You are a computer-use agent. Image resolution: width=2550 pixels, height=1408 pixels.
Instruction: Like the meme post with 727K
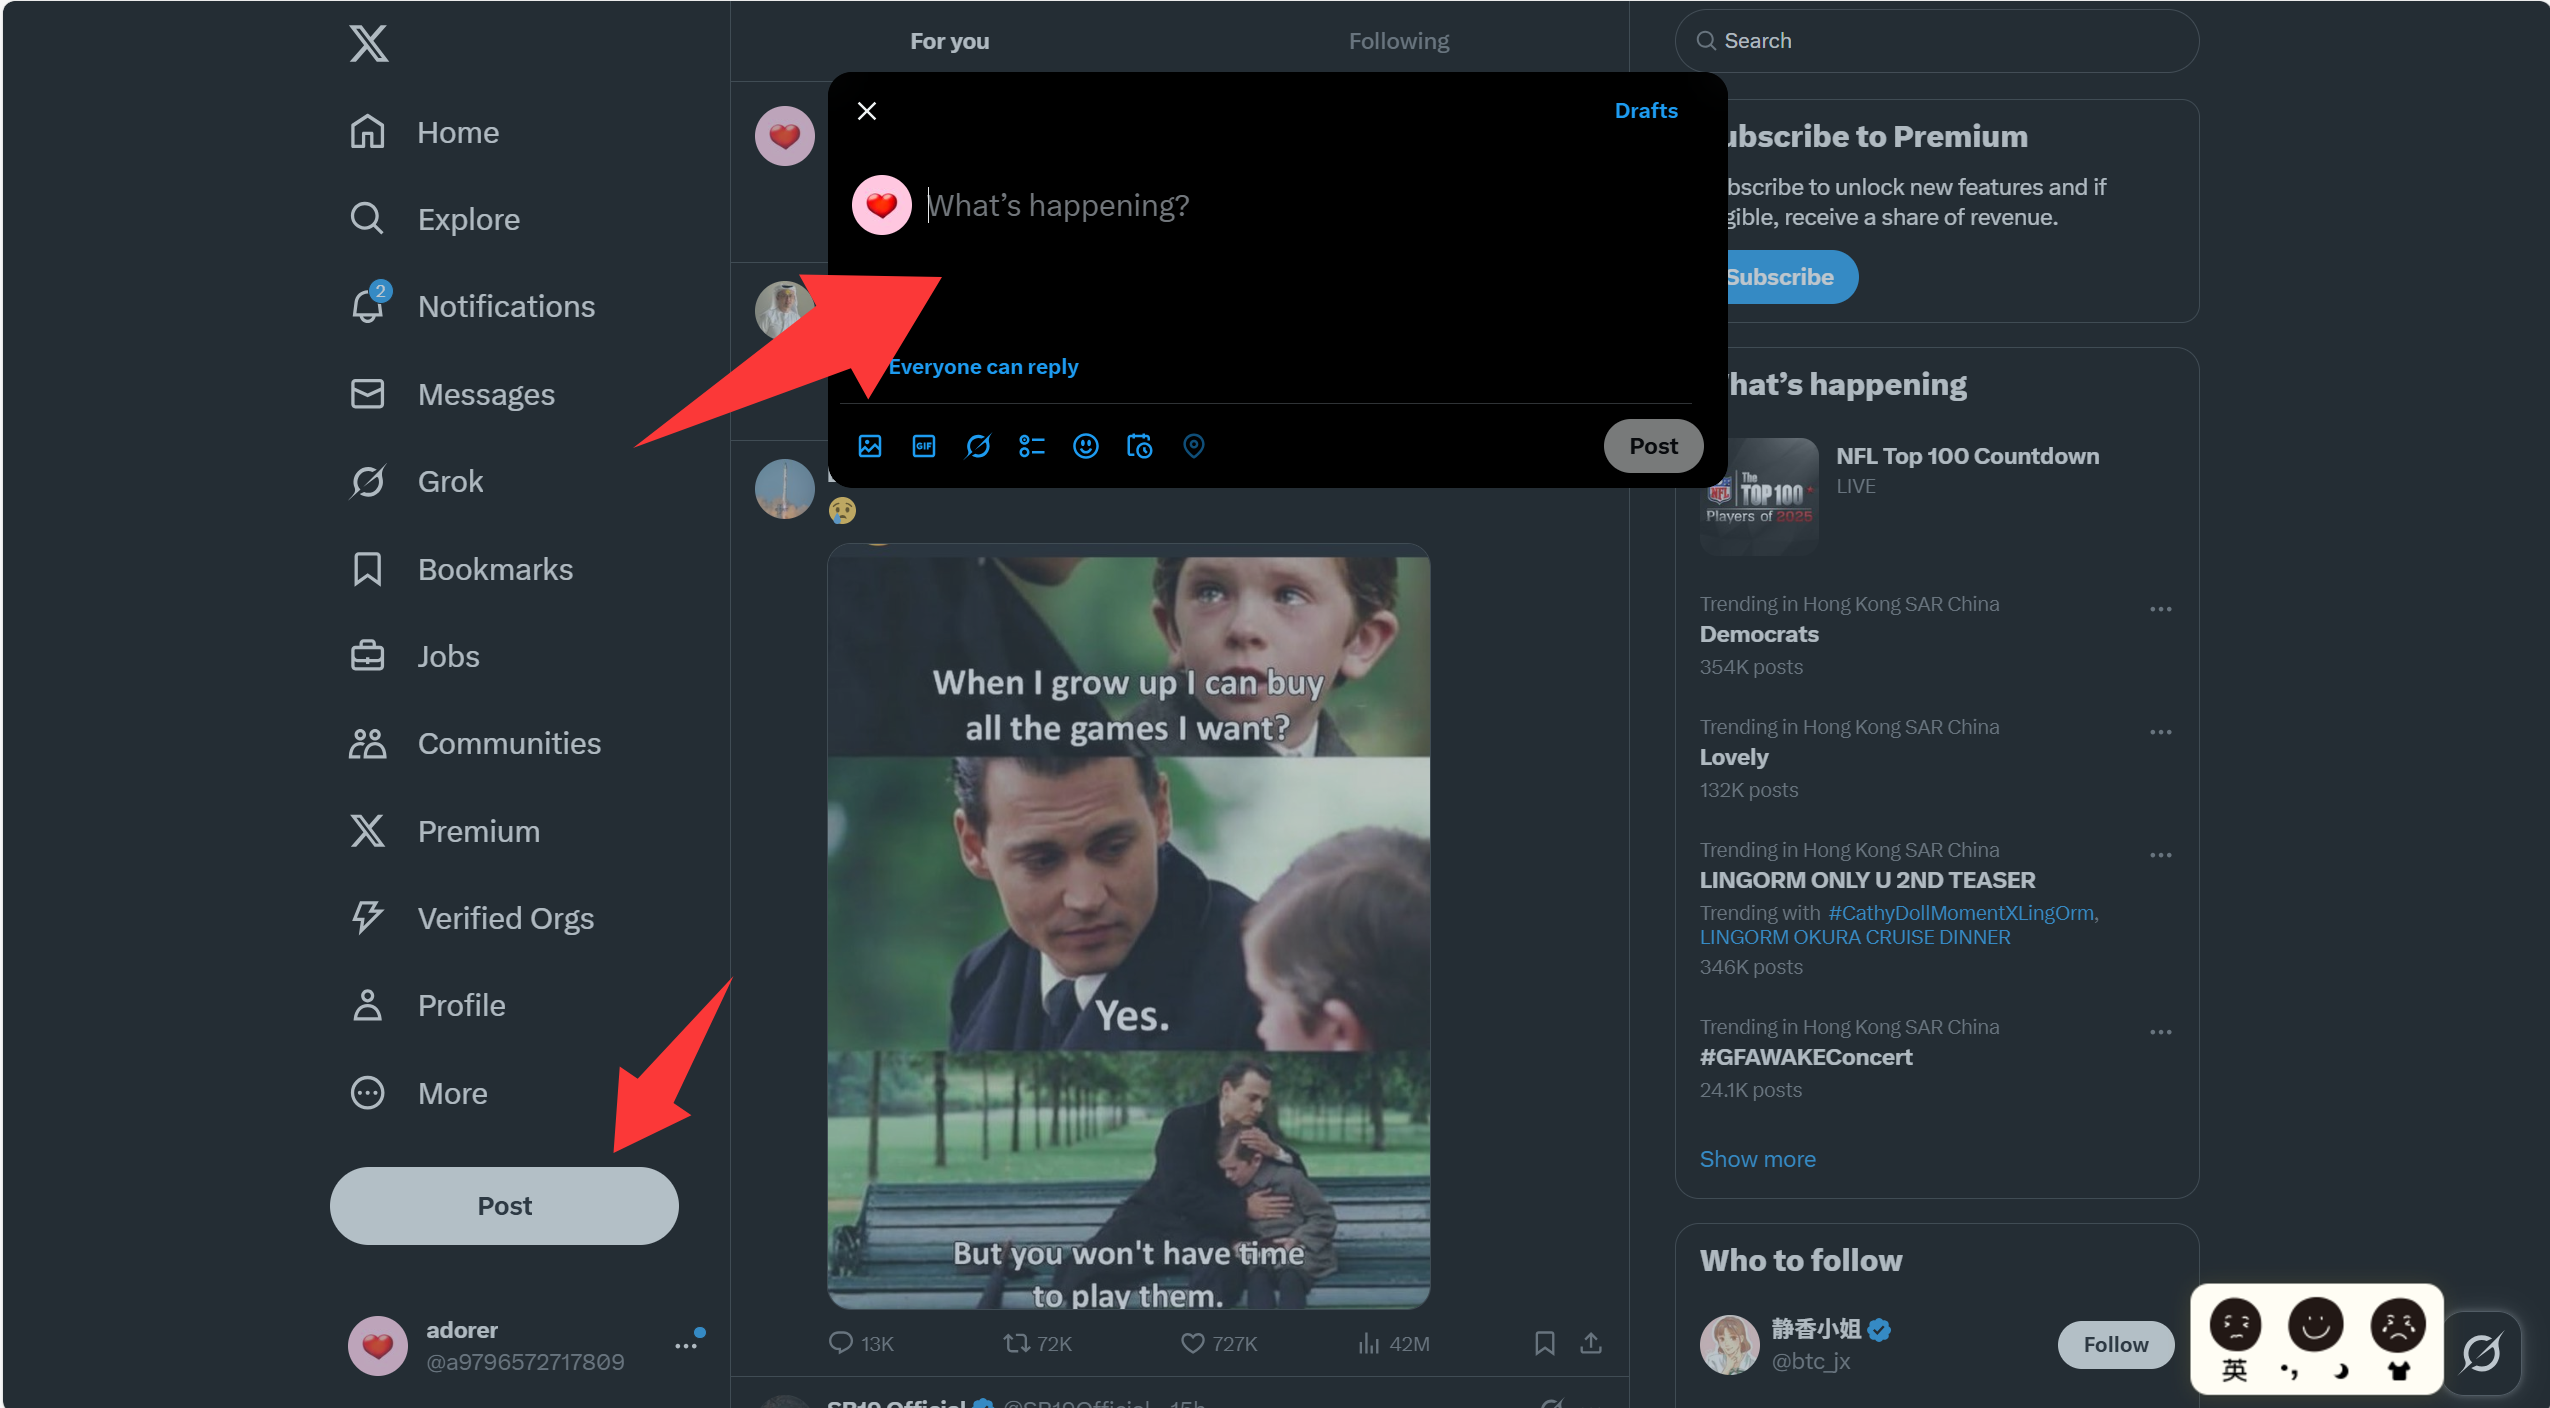pyautogui.click(x=1192, y=1343)
